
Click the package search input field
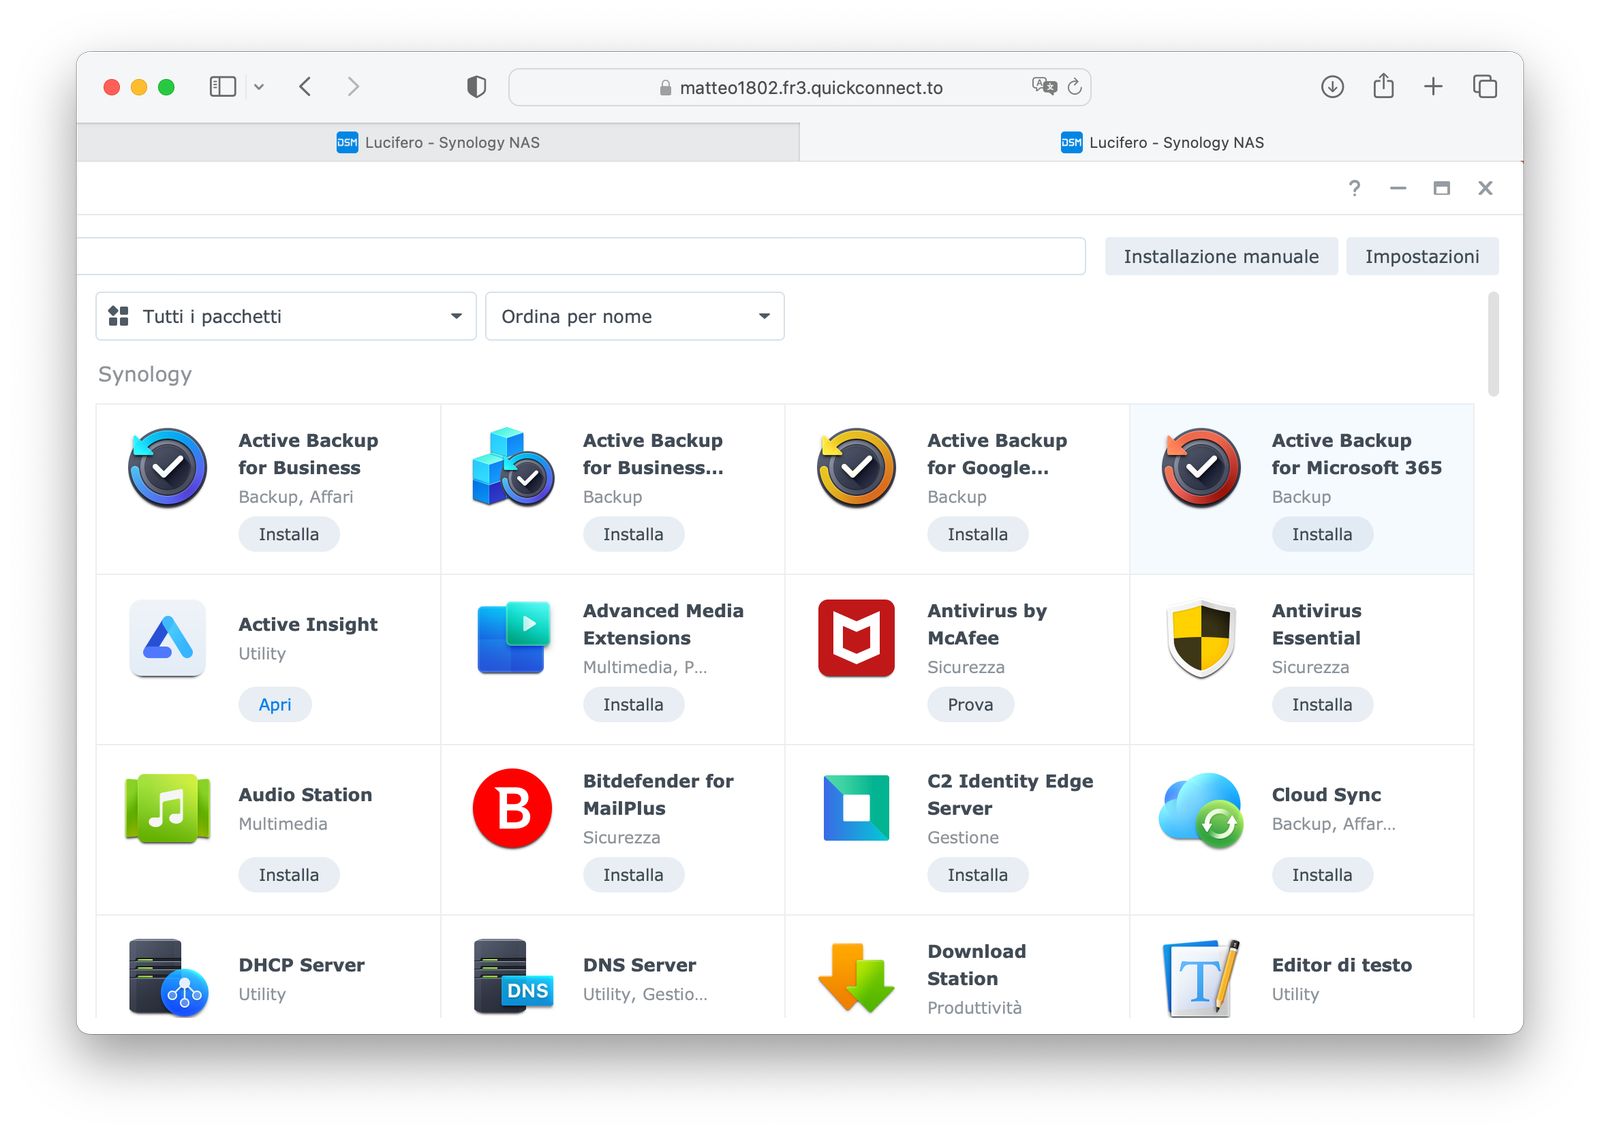581,256
